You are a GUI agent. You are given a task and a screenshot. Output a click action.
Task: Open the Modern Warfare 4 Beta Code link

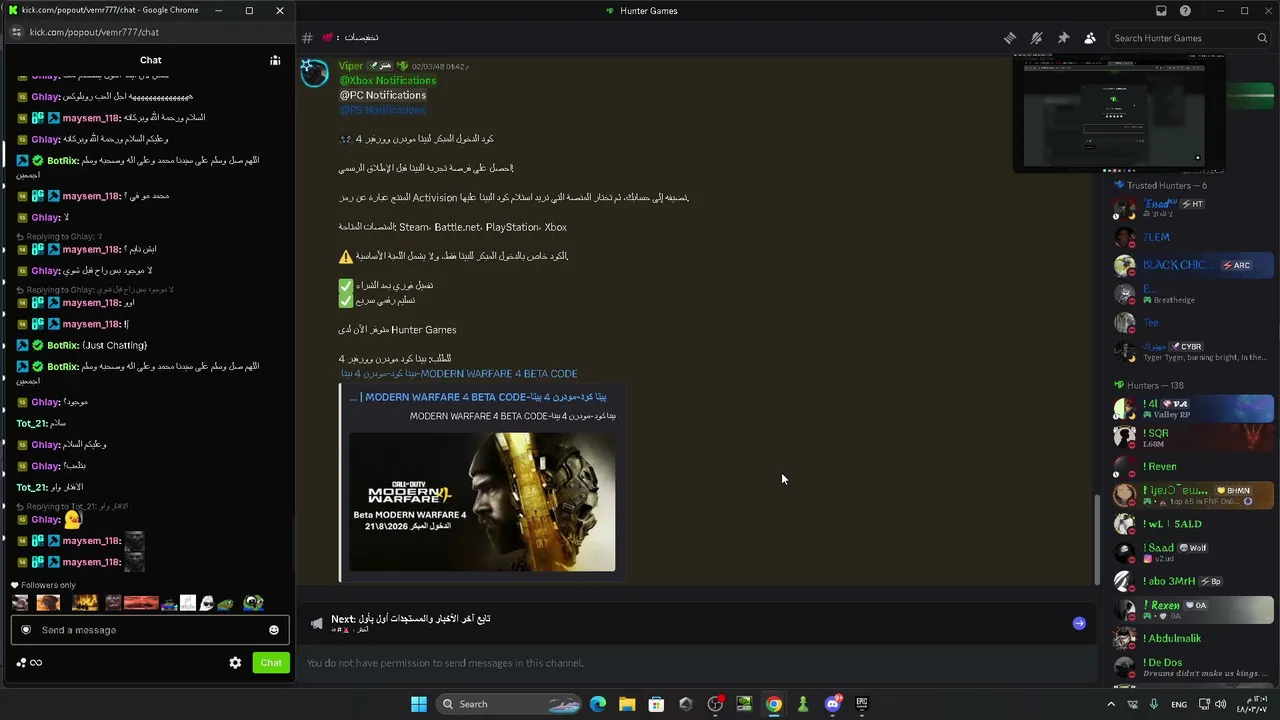pos(459,374)
